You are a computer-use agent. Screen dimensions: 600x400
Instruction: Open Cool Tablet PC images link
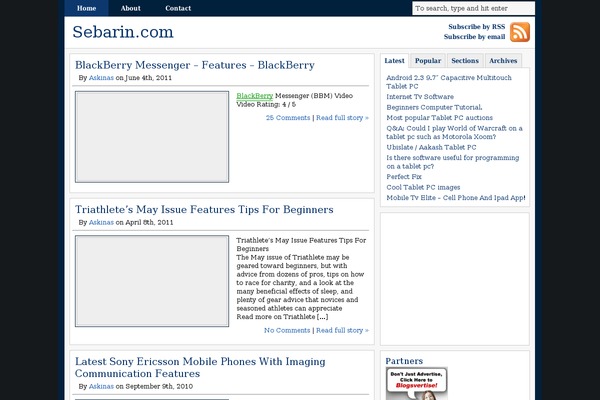pyautogui.click(x=423, y=187)
